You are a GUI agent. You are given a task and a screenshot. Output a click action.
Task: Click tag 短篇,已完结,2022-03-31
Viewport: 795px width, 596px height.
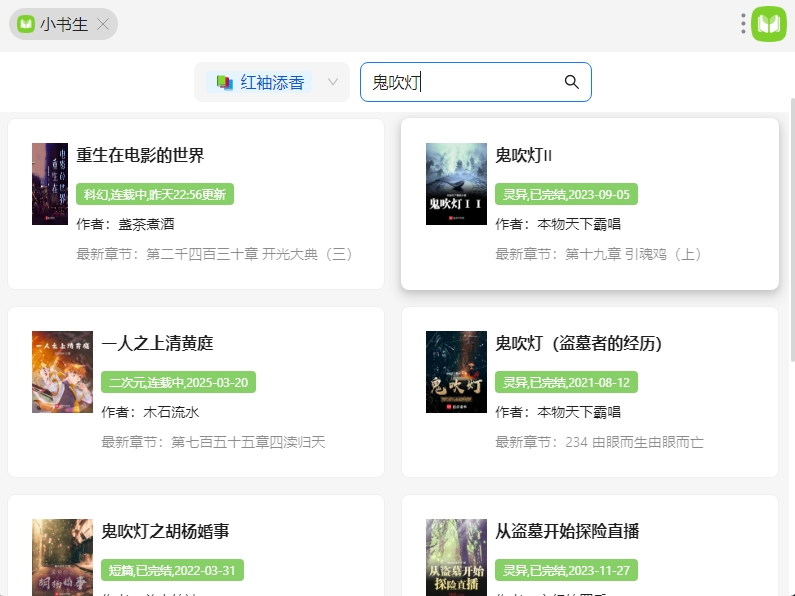[x=172, y=570]
